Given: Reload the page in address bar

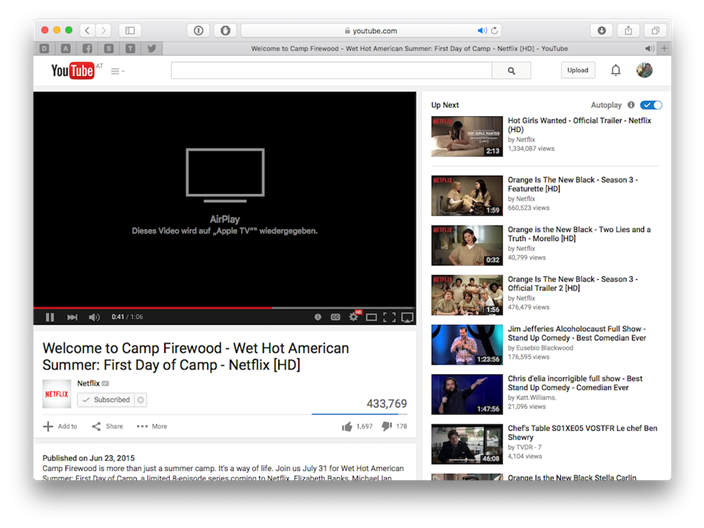Looking at the screenshot, I should (494, 31).
